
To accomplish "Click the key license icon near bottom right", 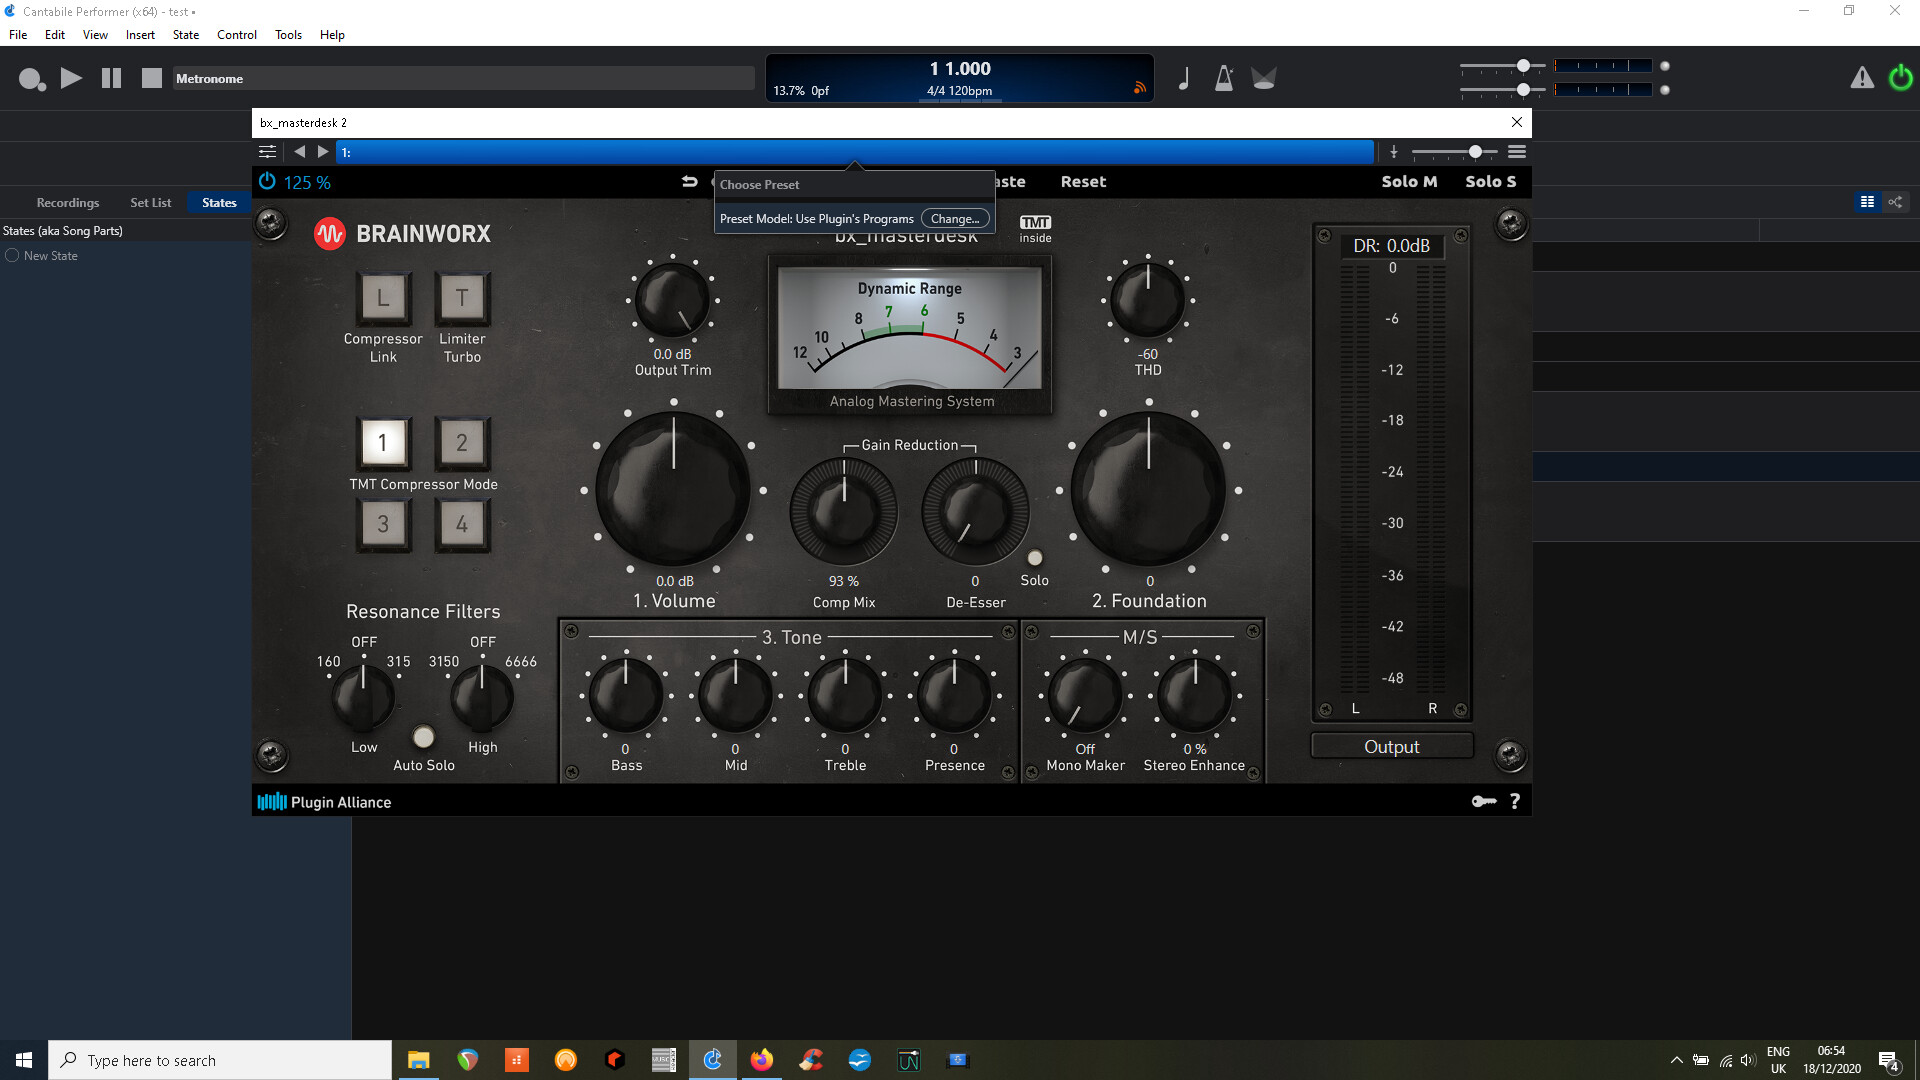I will point(1484,801).
